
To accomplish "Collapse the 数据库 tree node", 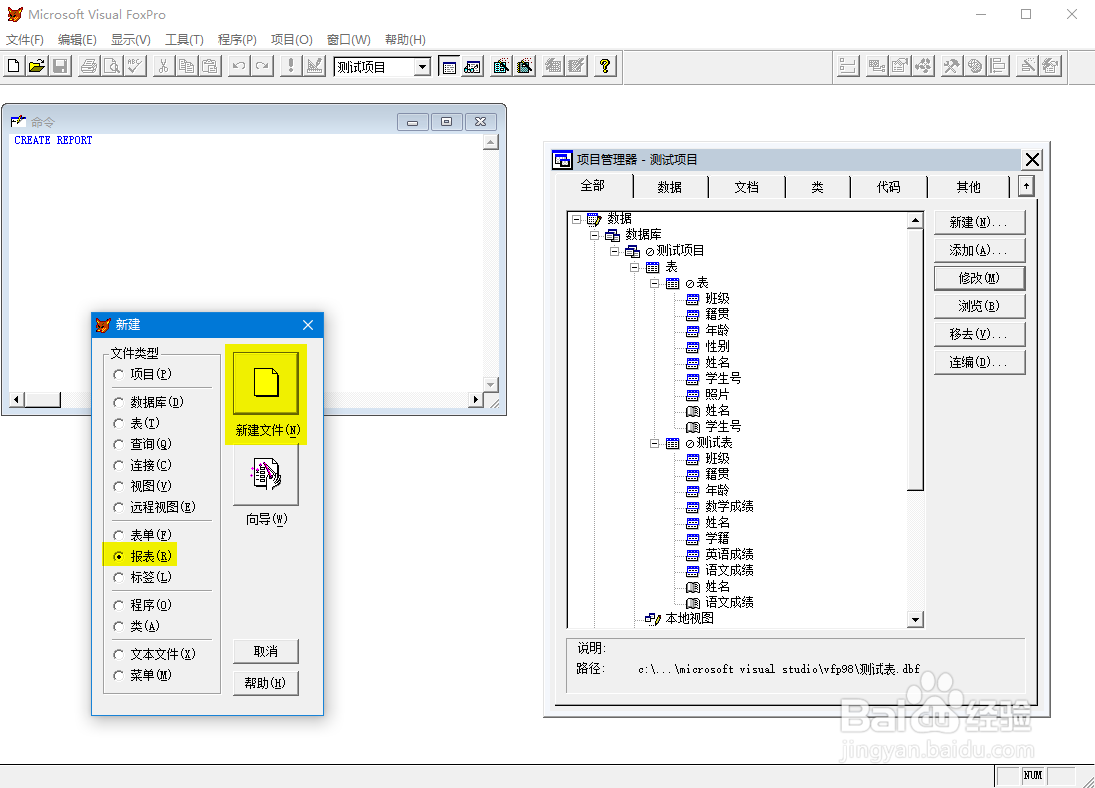I will click(594, 235).
